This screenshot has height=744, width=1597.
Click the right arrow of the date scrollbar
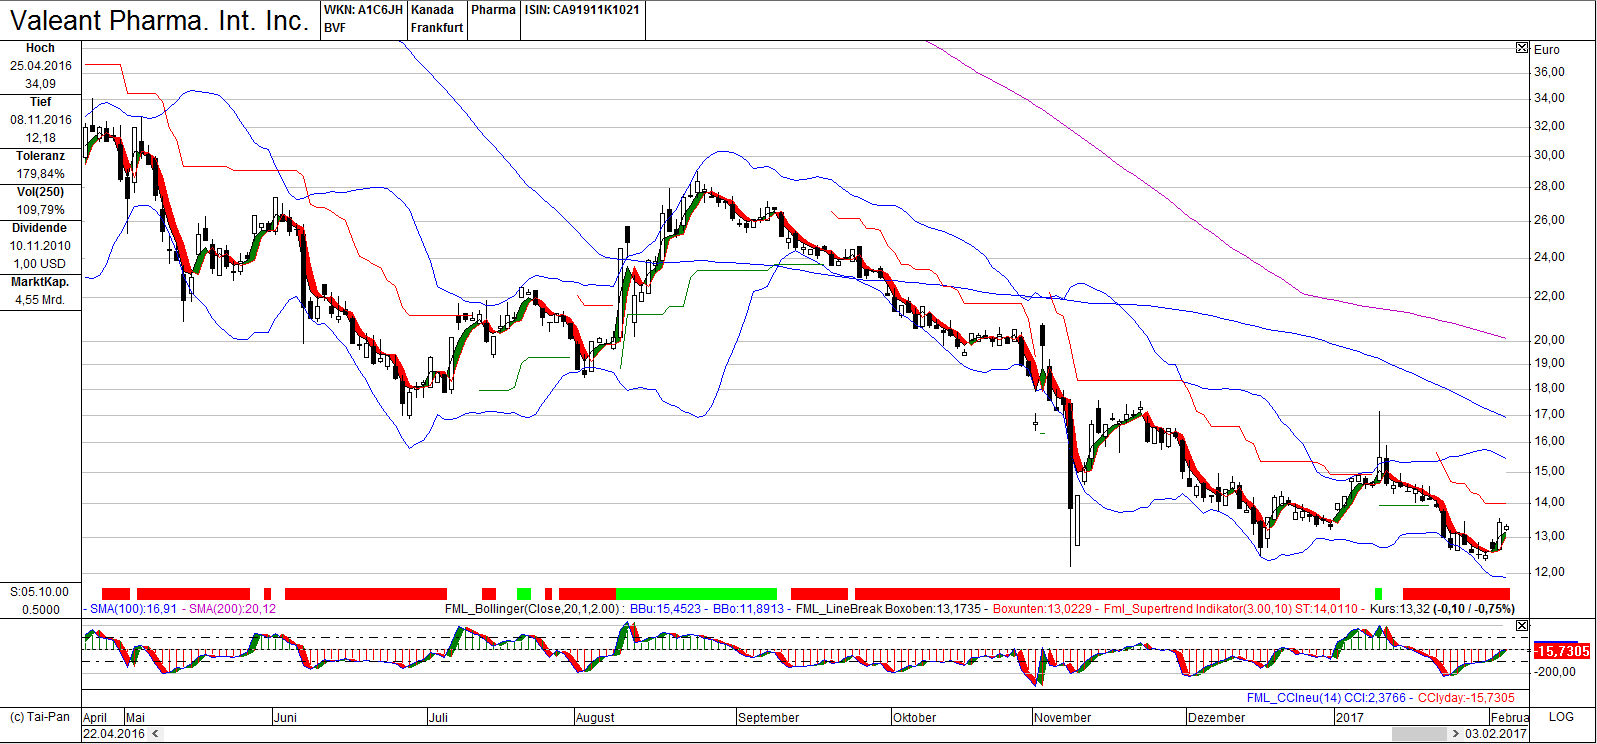click(x=1456, y=734)
